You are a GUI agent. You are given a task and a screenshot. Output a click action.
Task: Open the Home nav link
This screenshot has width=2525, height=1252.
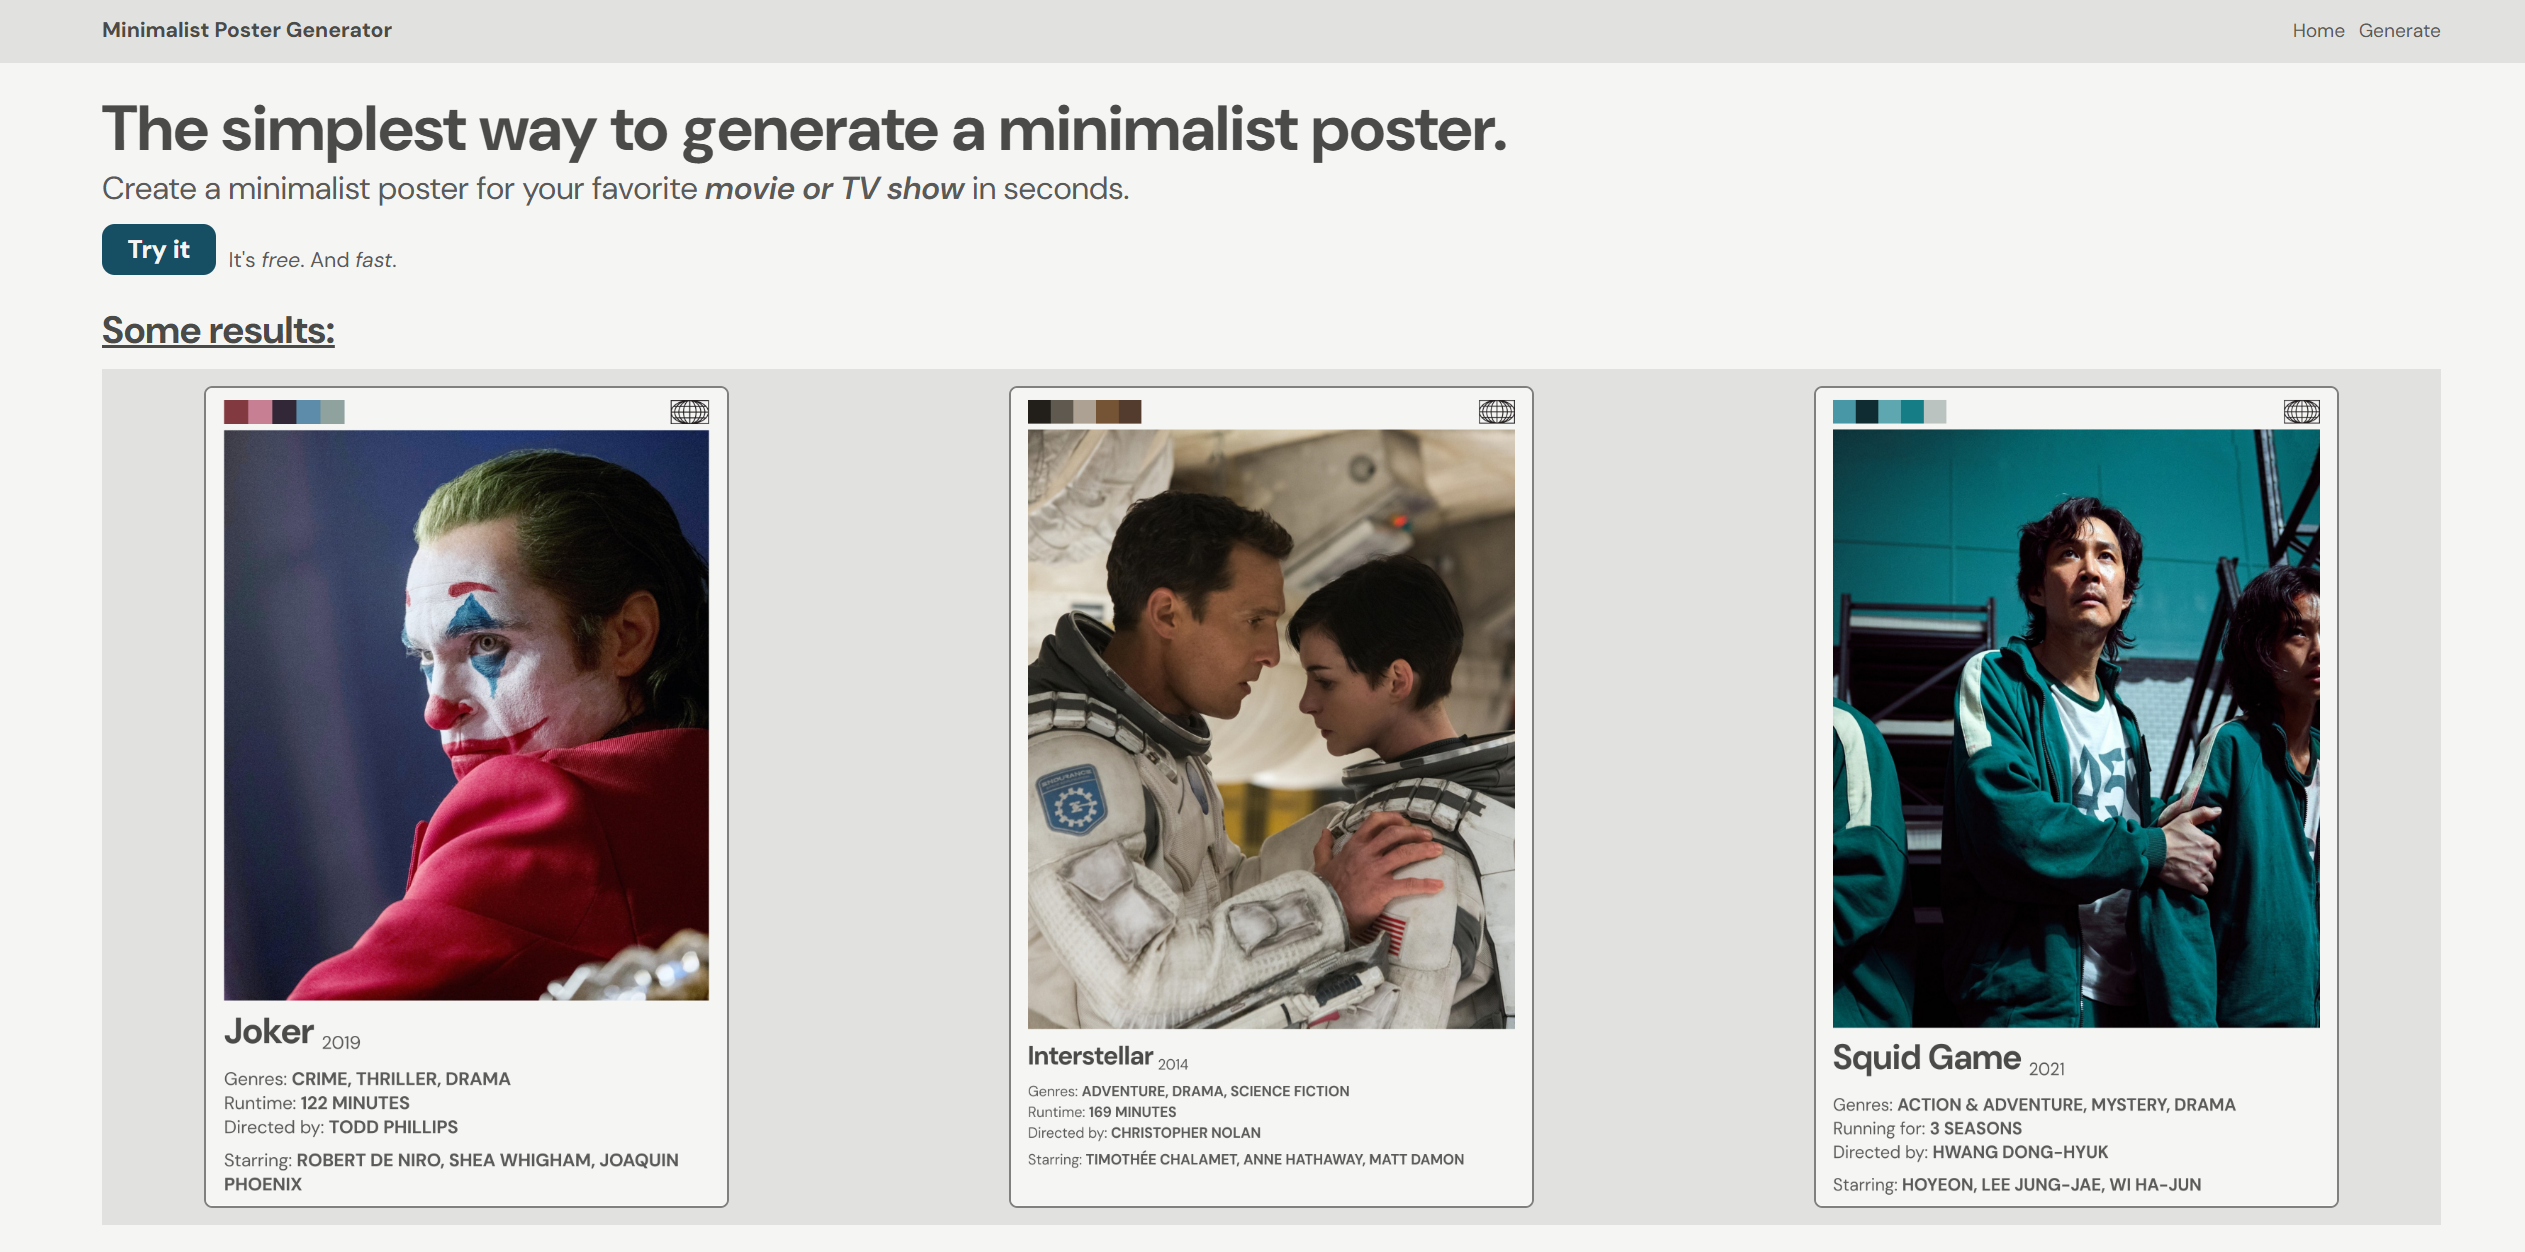[2318, 31]
